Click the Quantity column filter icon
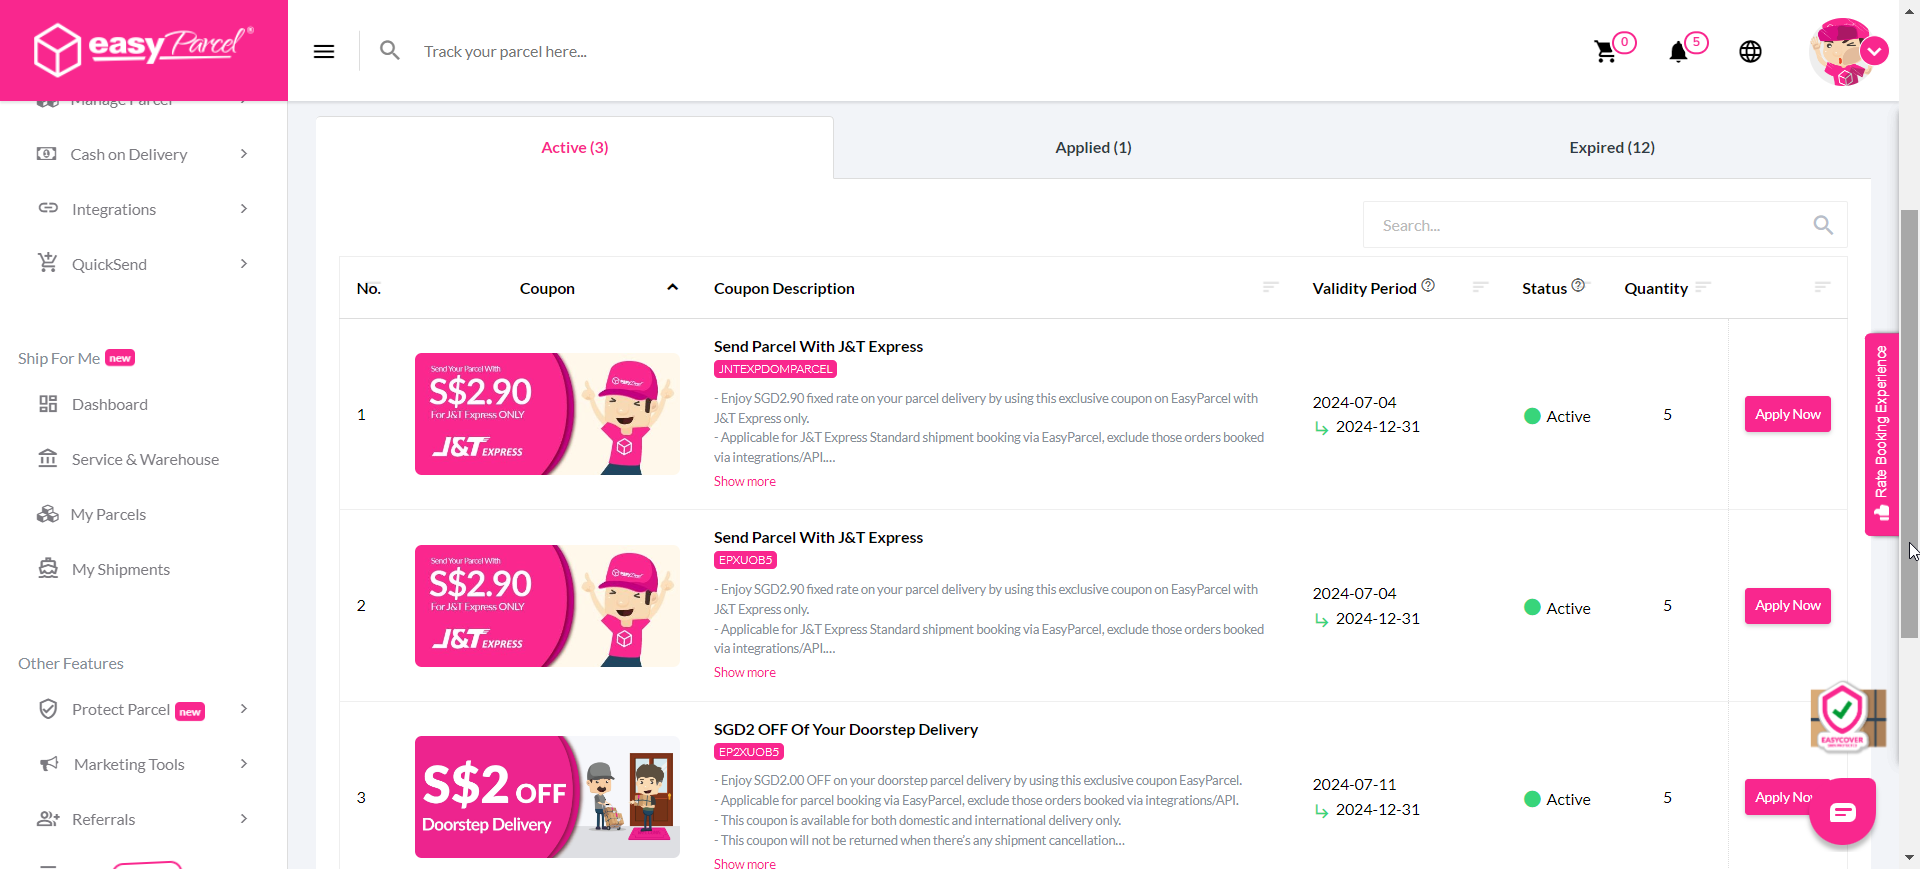 pyautogui.click(x=1703, y=287)
